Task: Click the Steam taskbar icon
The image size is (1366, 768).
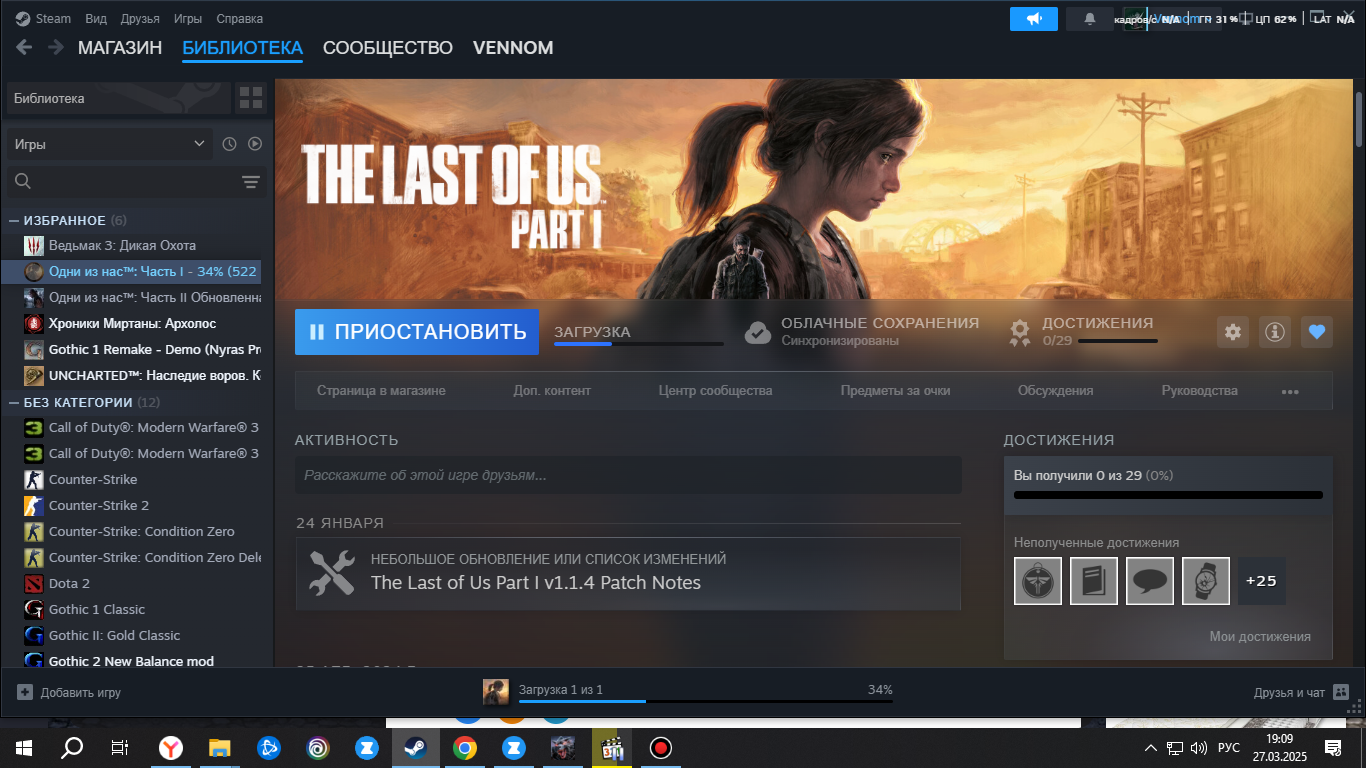Action: click(x=415, y=747)
